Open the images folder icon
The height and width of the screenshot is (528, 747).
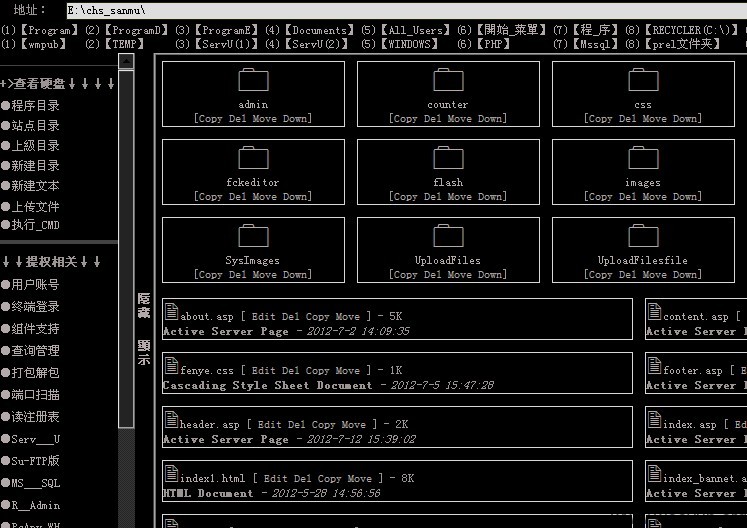tap(644, 158)
